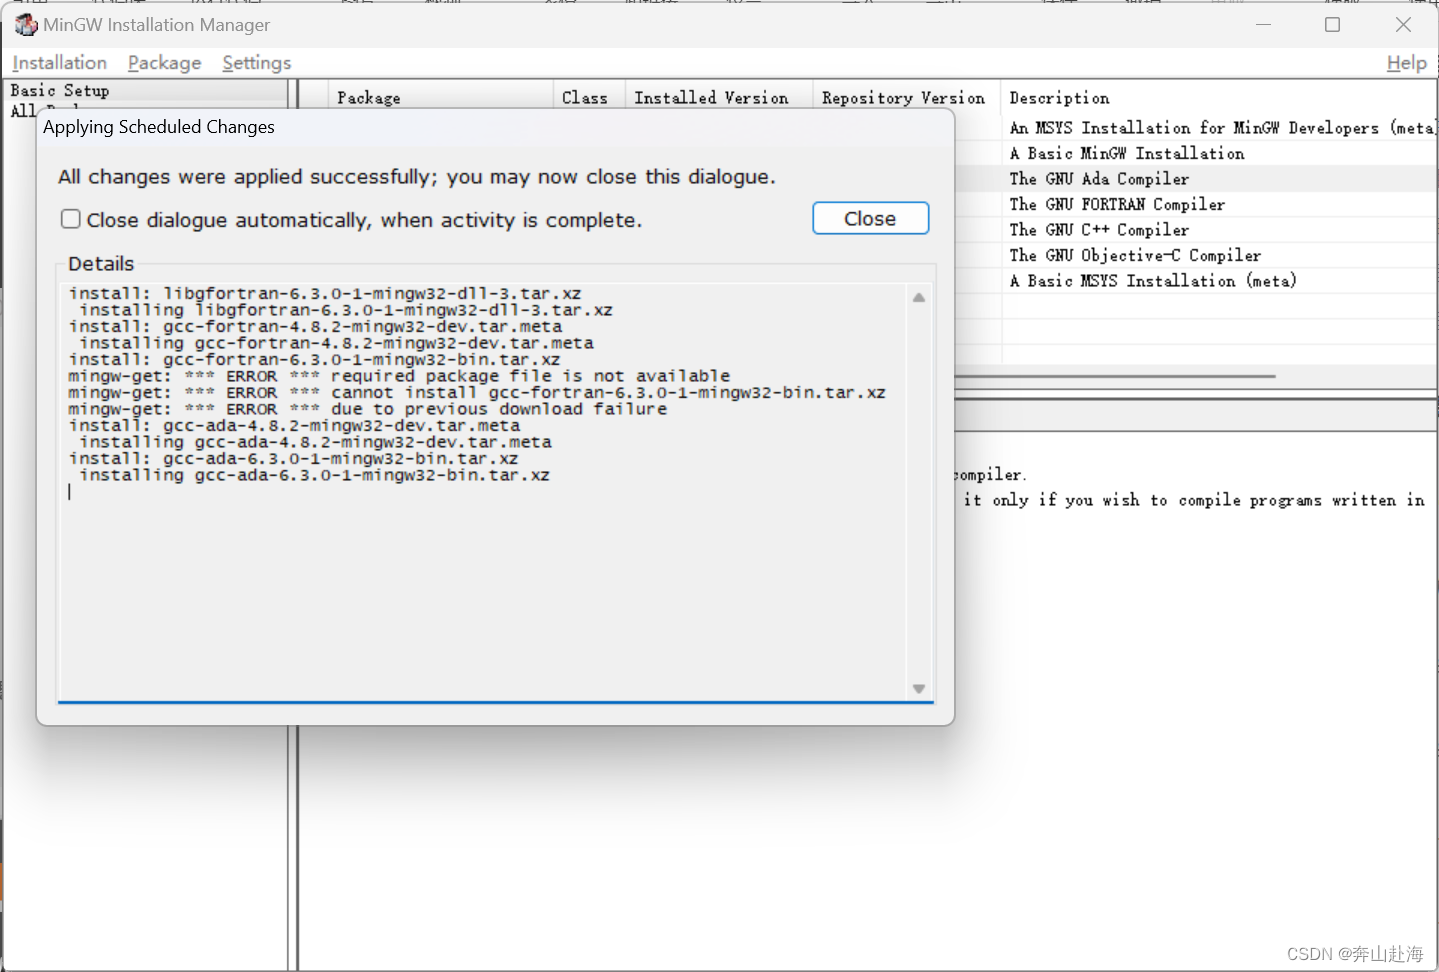Click the MinGW app icon in title bar

[25, 24]
